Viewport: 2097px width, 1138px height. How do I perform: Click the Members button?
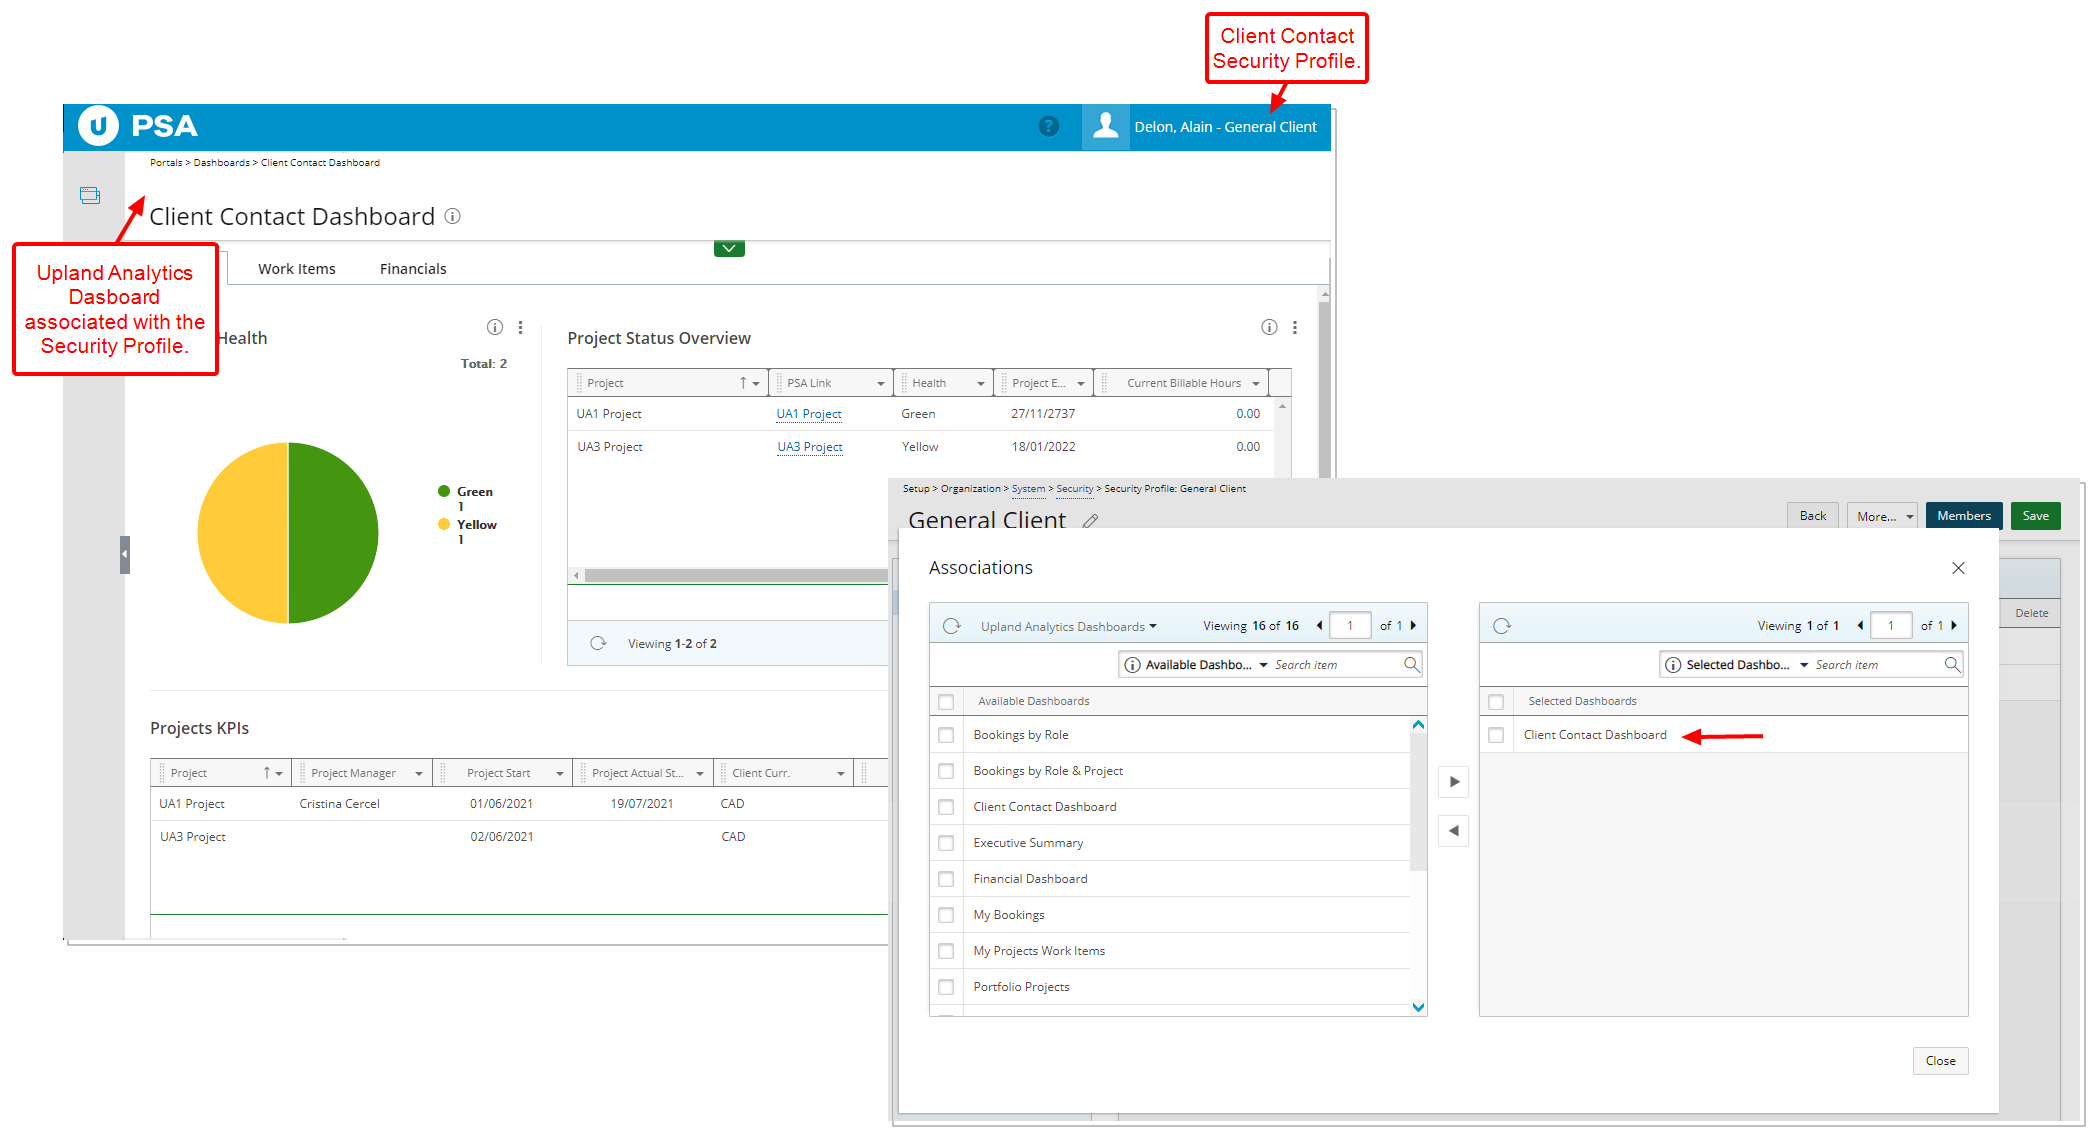[1963, 516]
